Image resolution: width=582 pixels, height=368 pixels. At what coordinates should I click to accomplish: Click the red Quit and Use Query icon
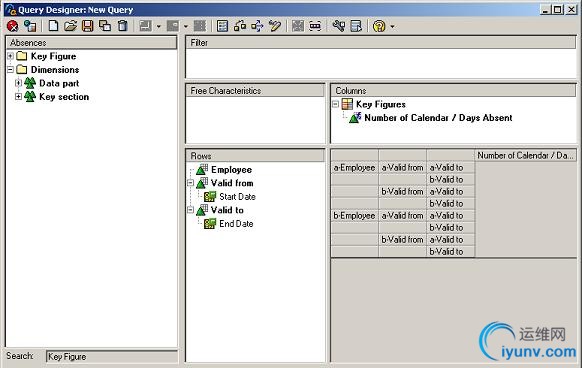[12, 26]
